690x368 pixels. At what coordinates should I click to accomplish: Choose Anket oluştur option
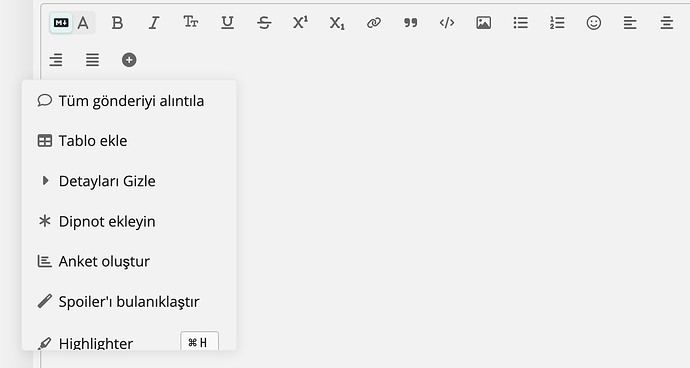[x=129, y=261]
